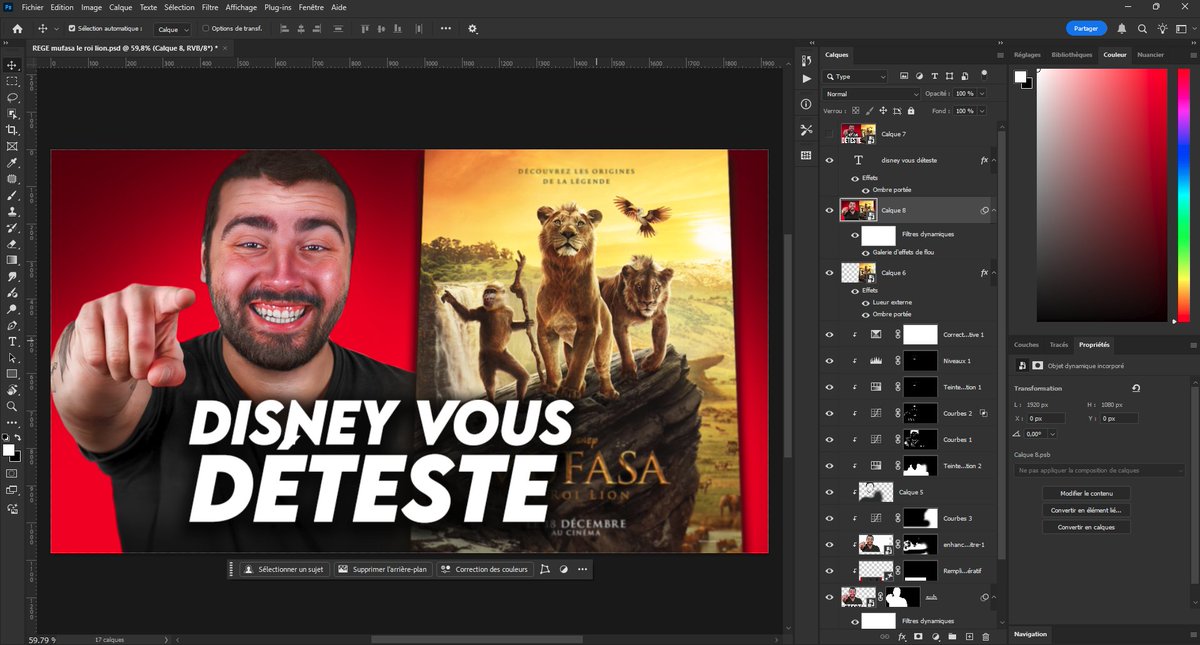This screenshot has width=1200, height=645.
Task: Select the Rectangular Marquee tool
Action: tap(12, 81)
